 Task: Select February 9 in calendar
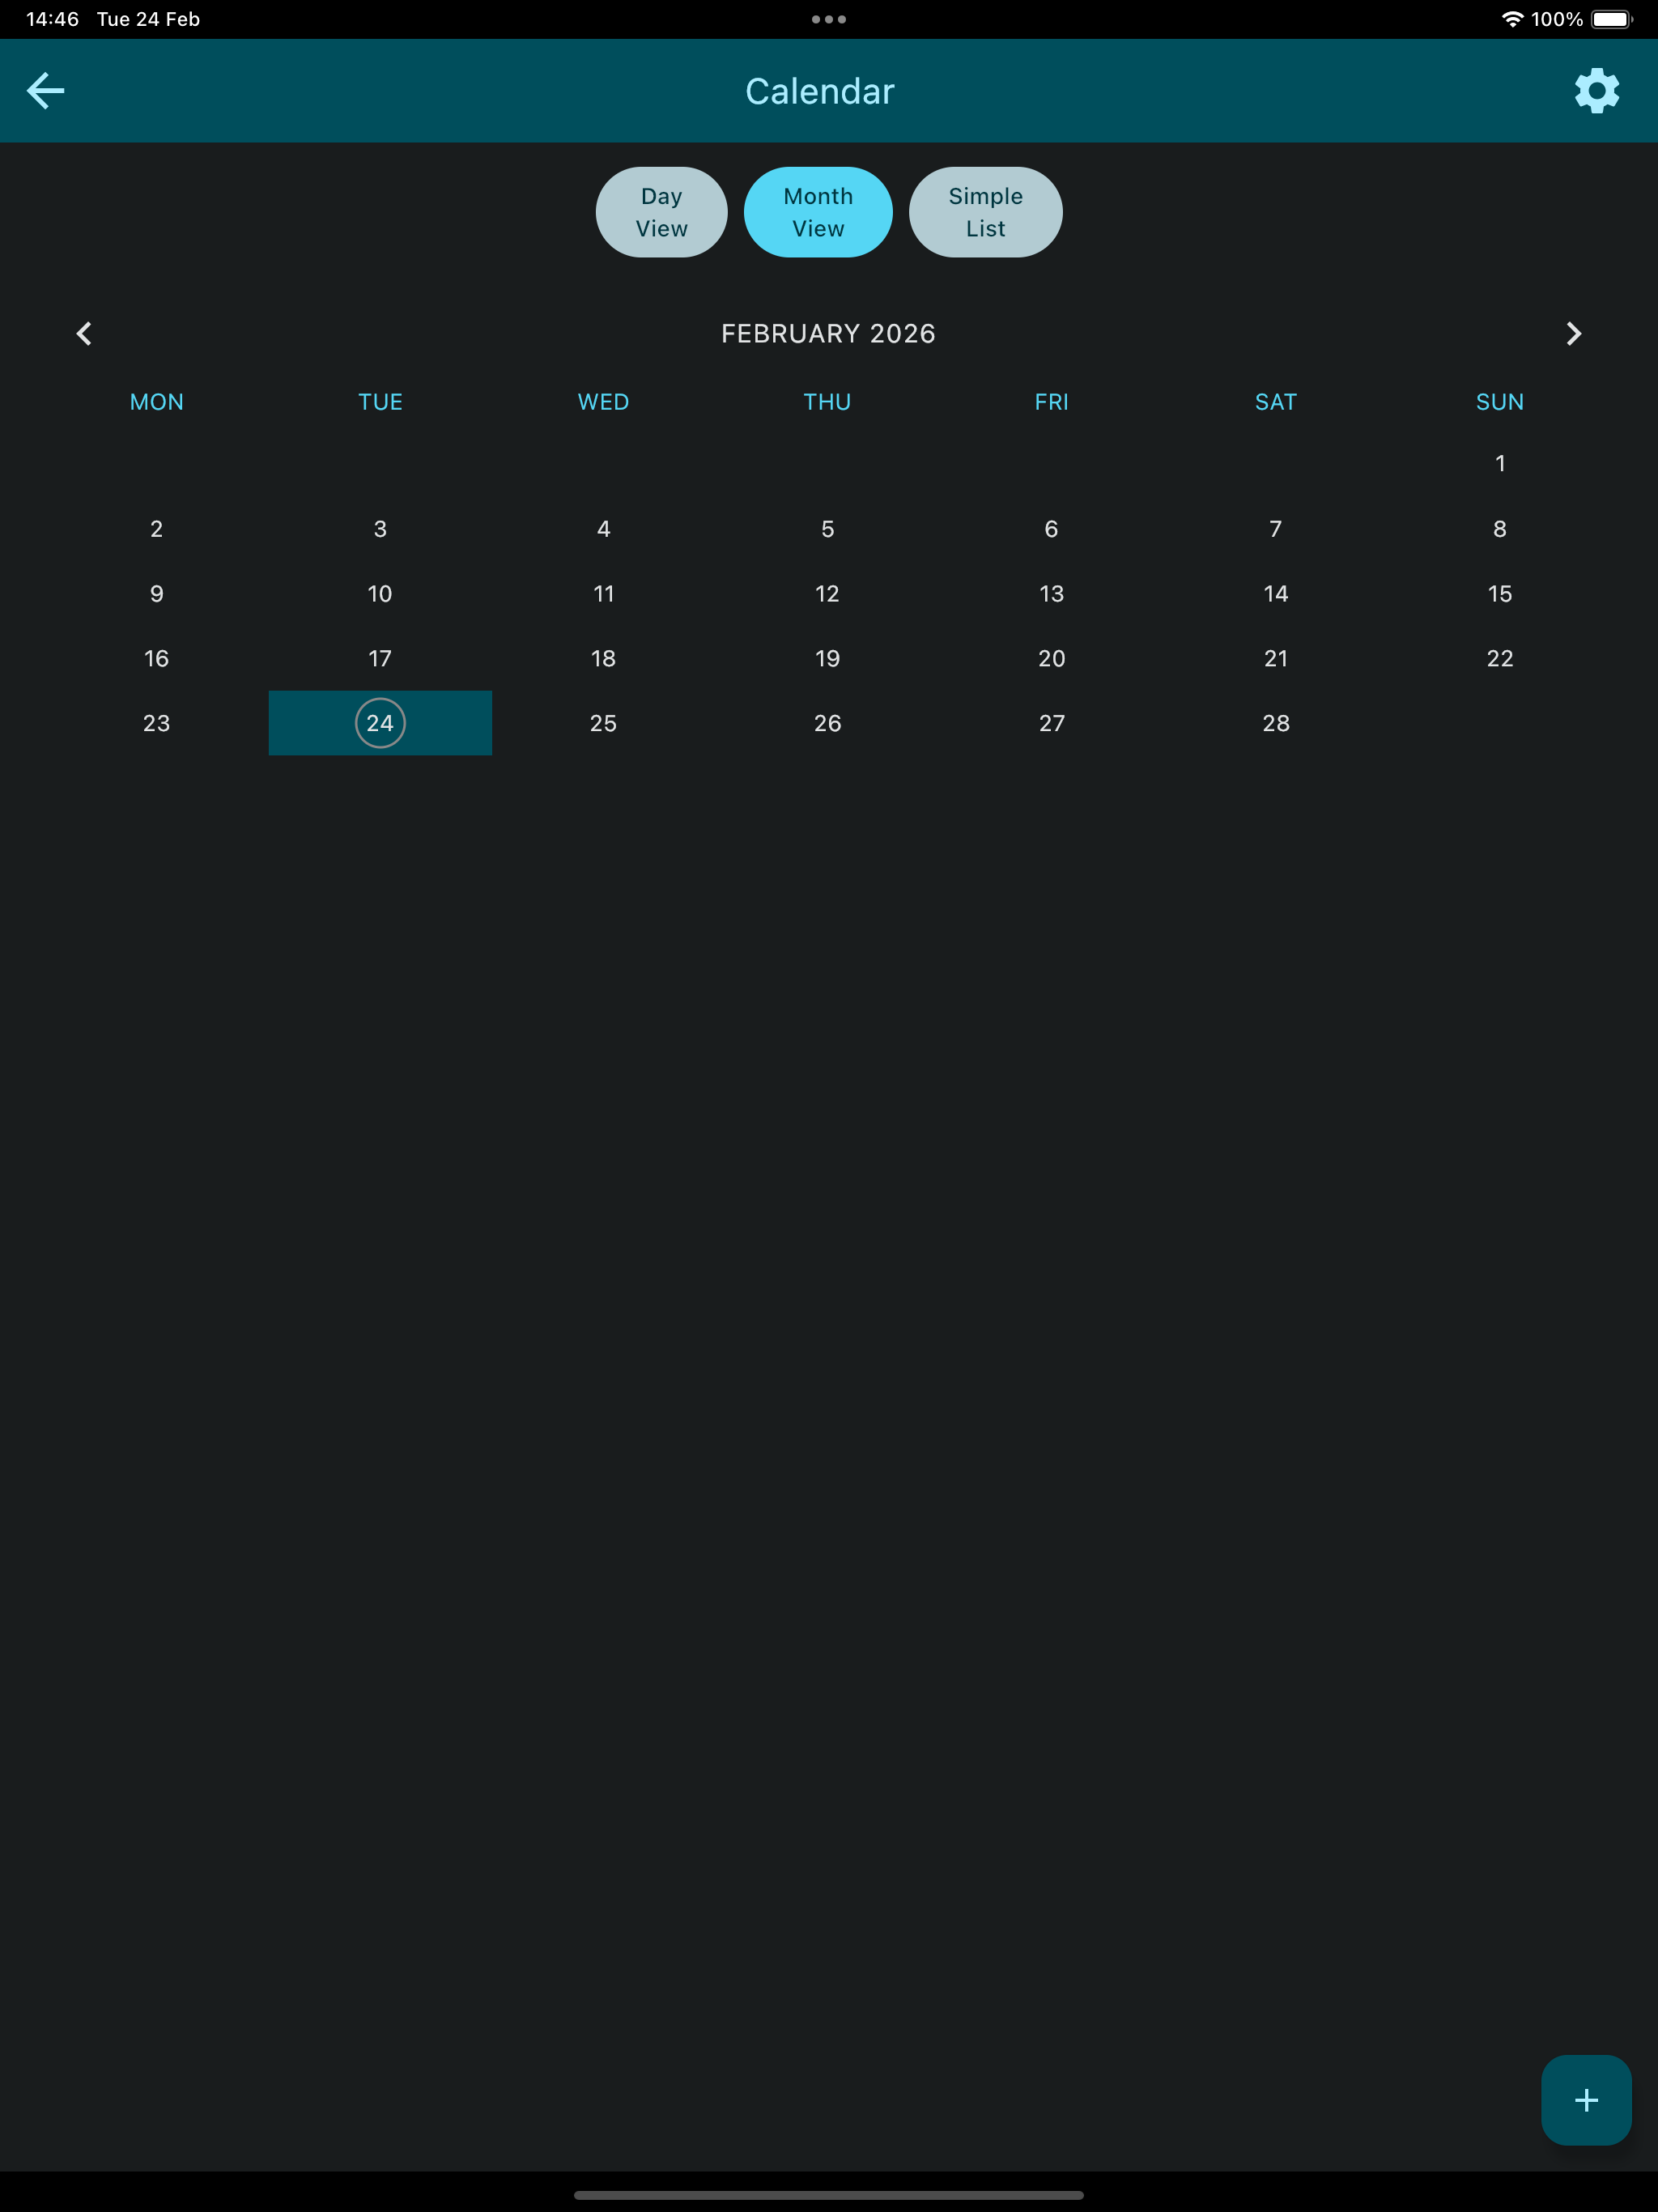156,594
